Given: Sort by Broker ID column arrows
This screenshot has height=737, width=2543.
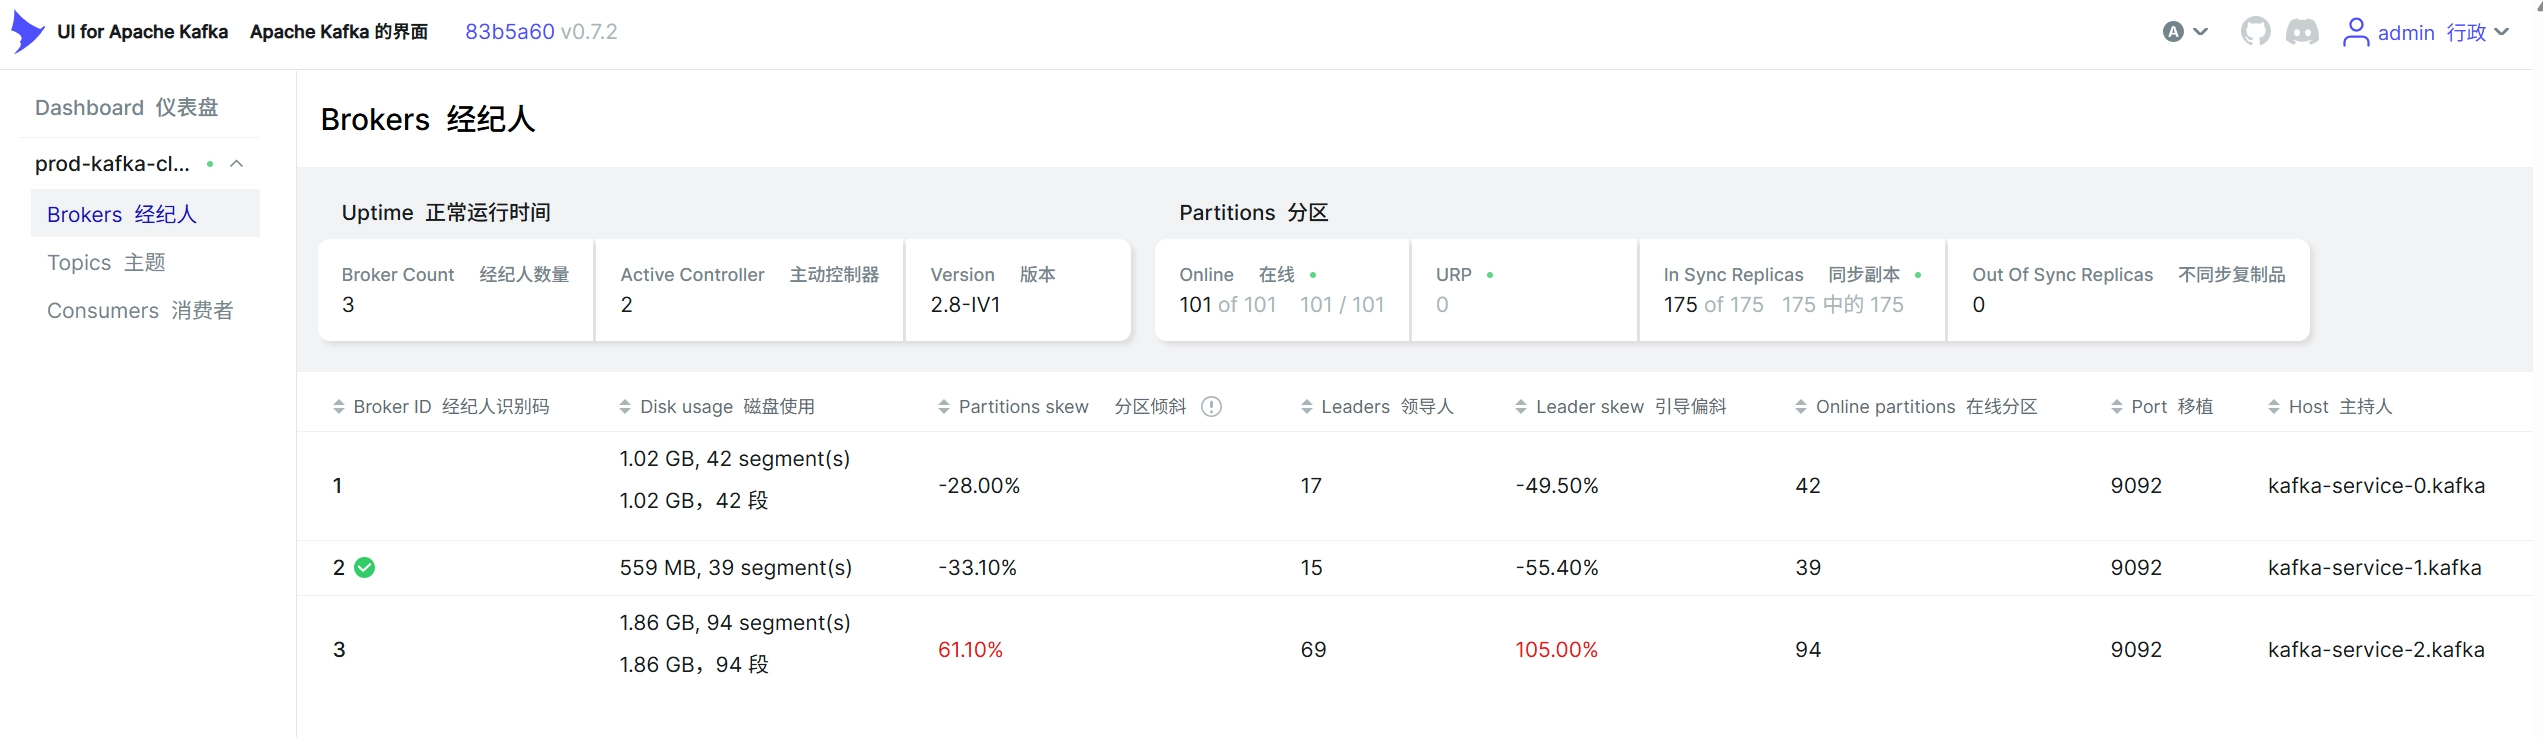Looking at the screenshot, I should click(339, 407).
